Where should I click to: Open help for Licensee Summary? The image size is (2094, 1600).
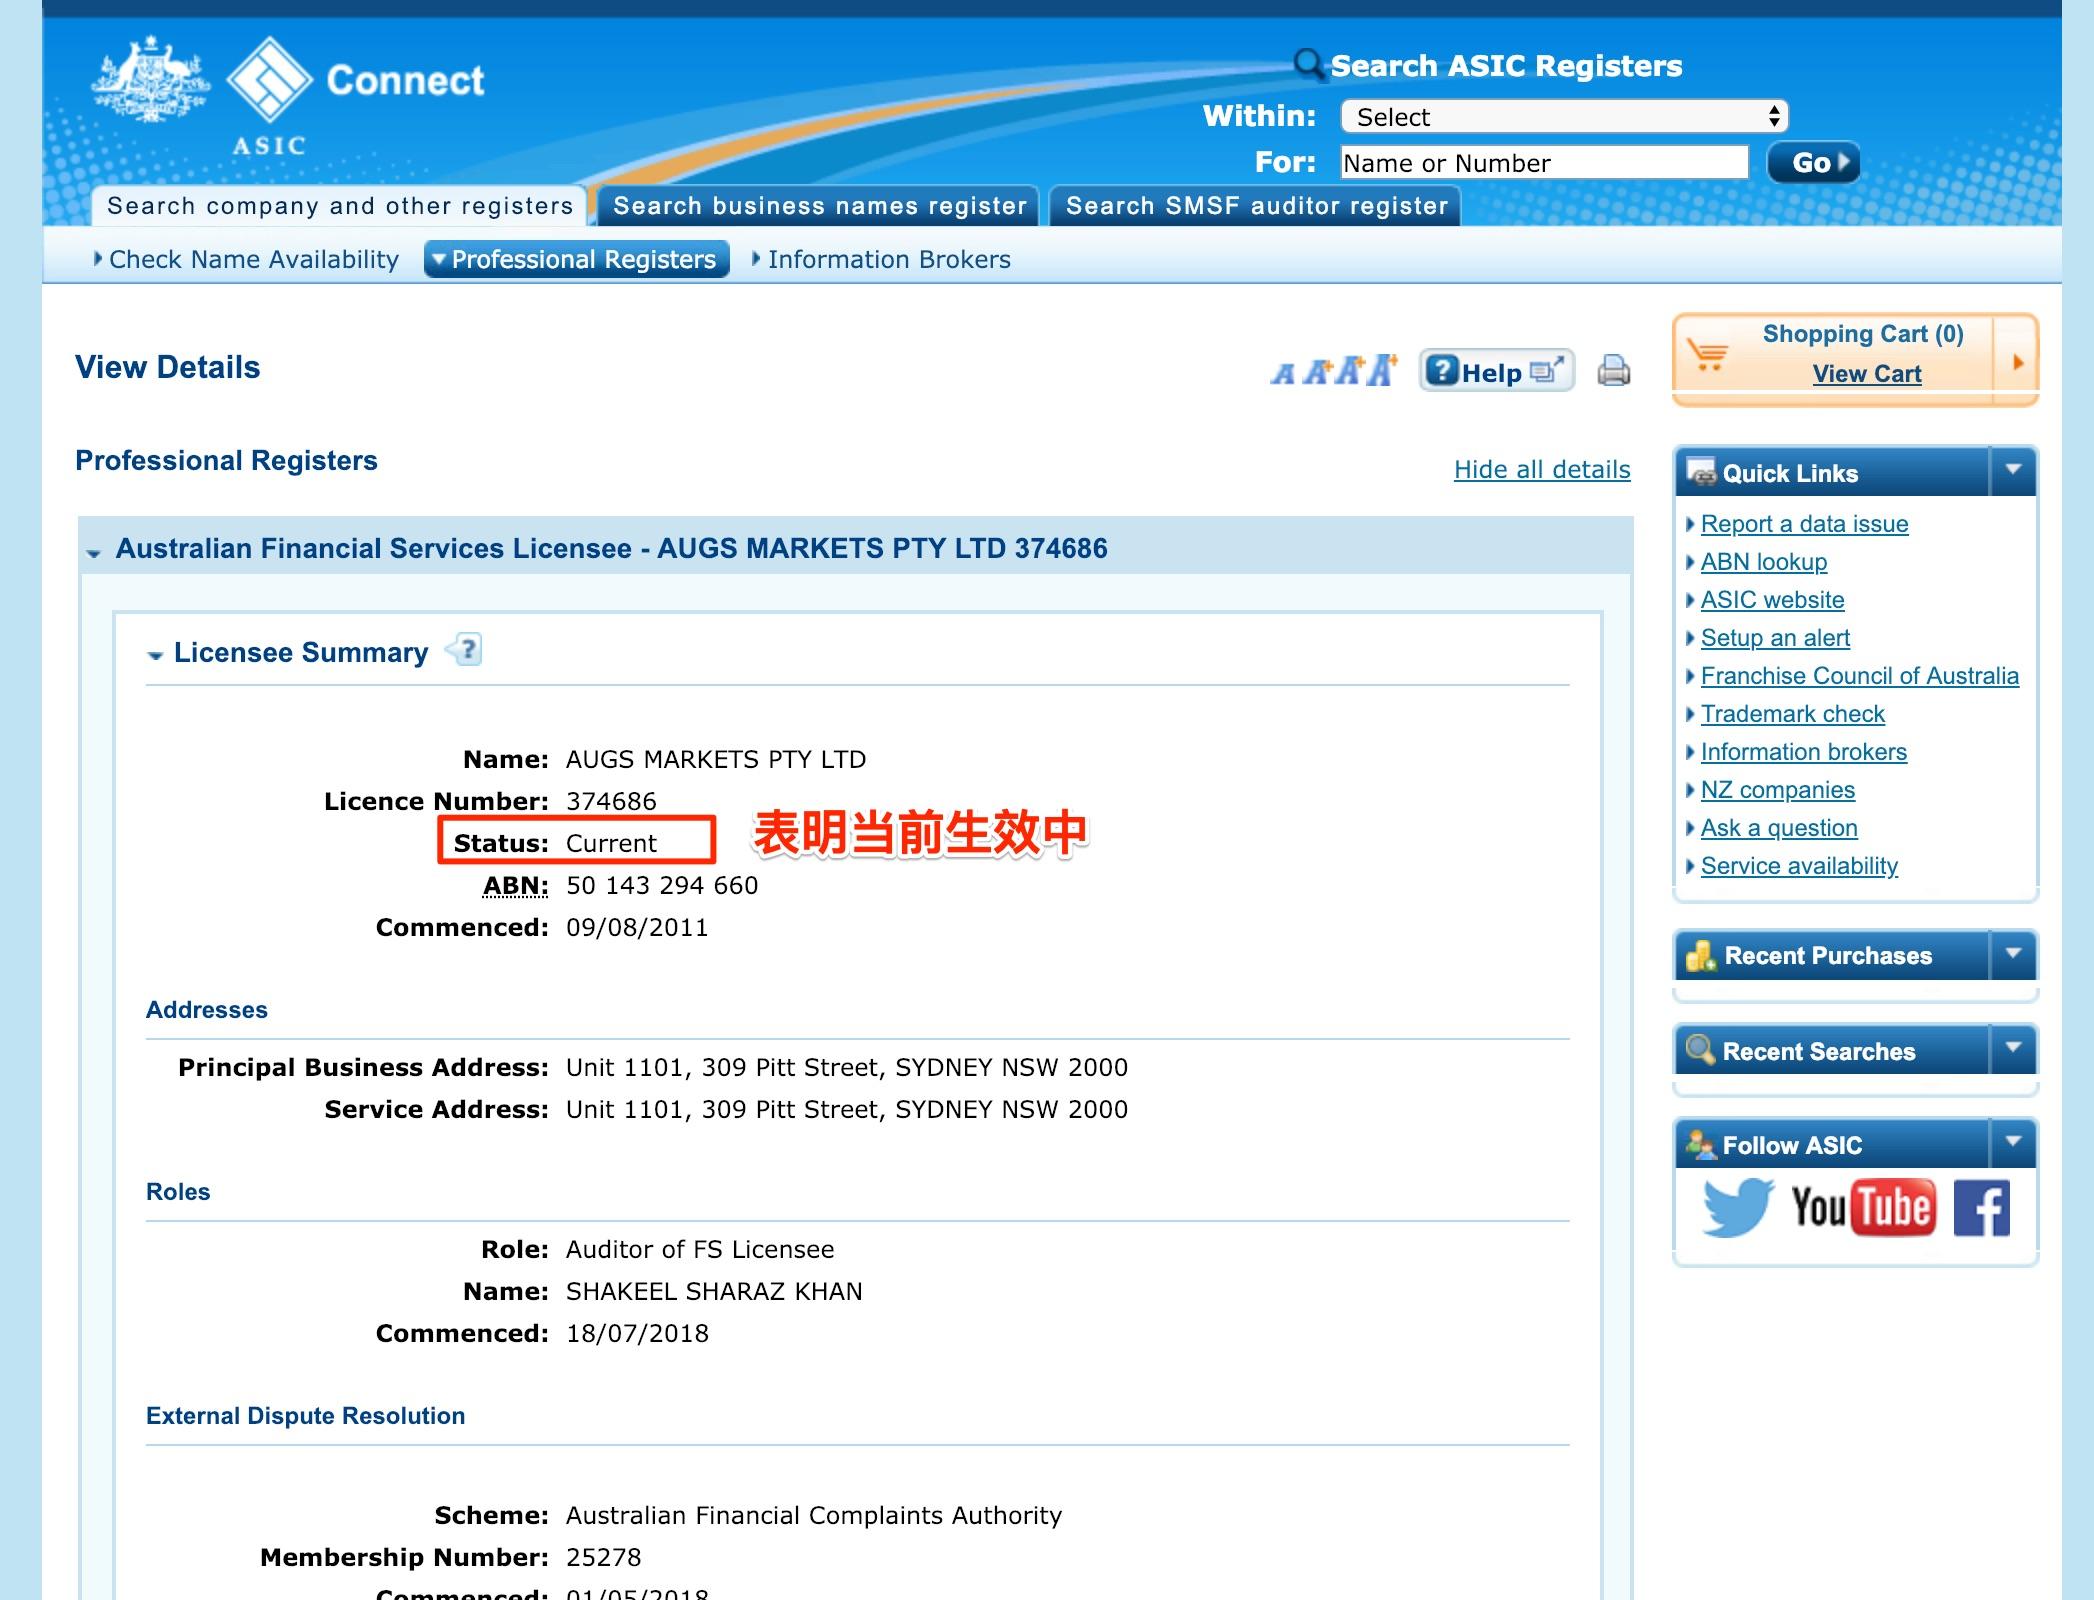coord(466,650)
